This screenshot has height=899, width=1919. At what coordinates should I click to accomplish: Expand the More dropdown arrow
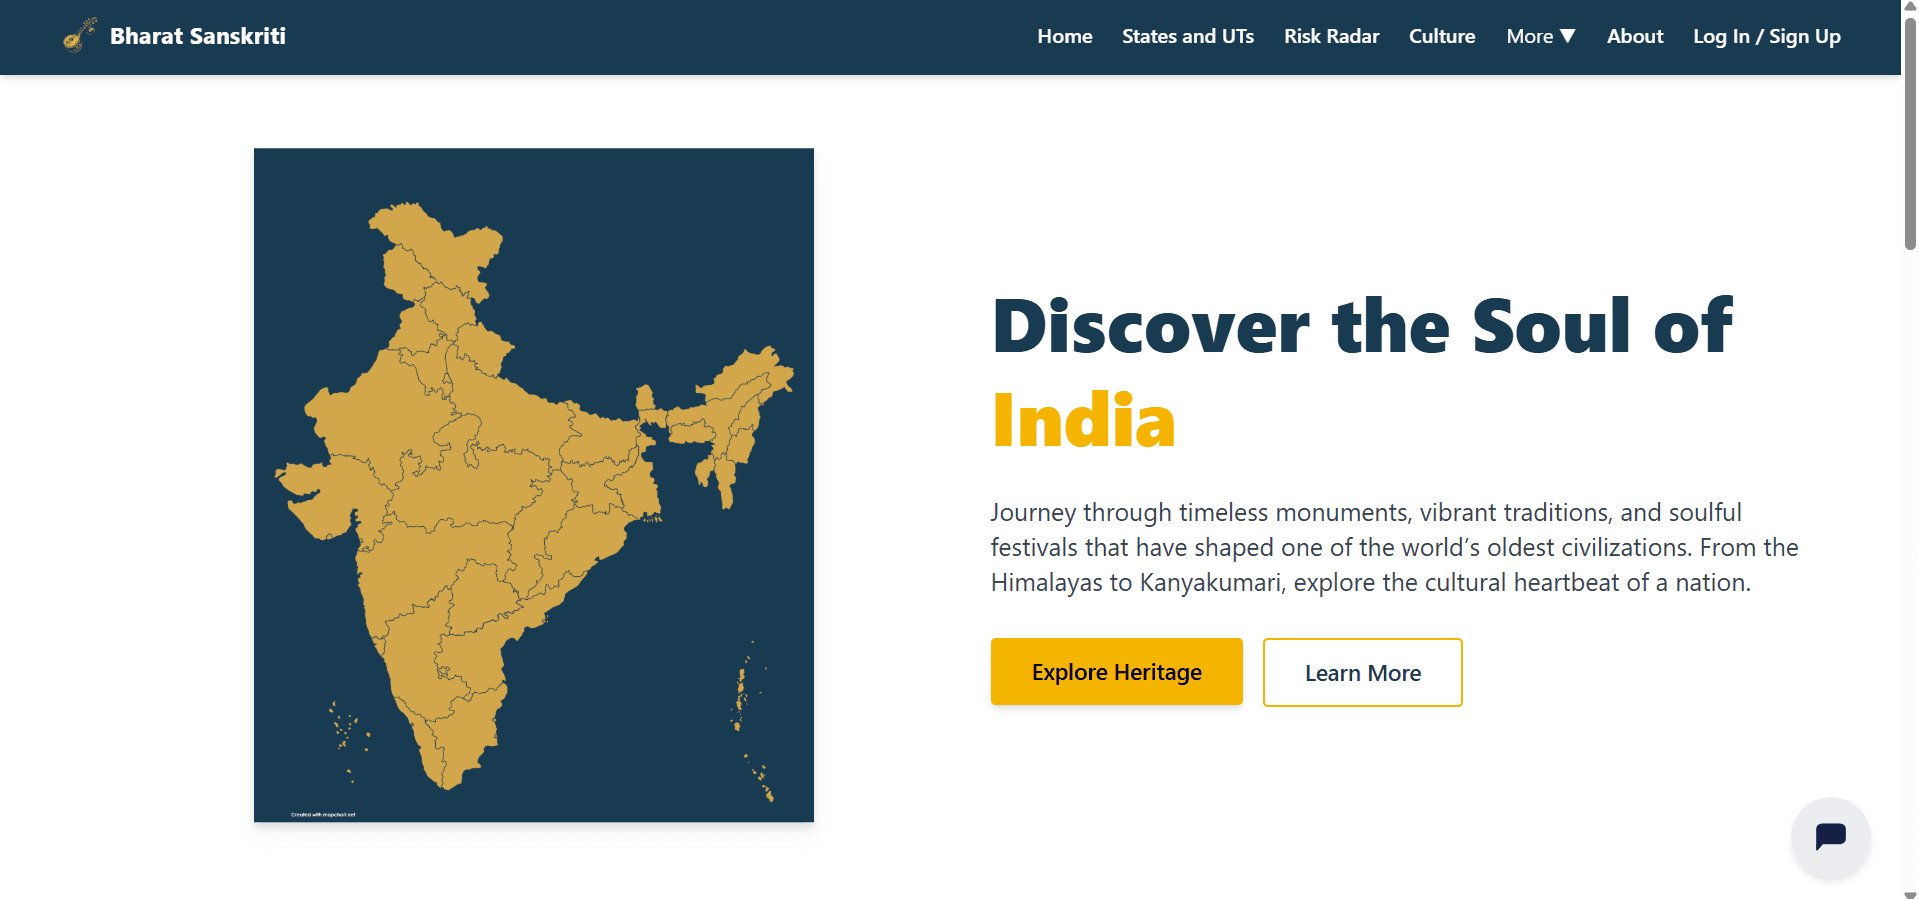pos(1568,36)
